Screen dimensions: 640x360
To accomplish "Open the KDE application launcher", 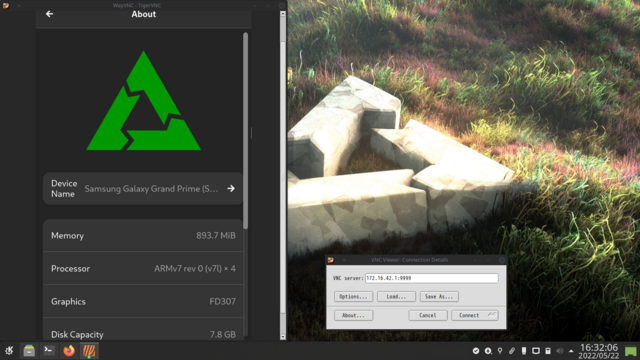I will click(9, 351).
